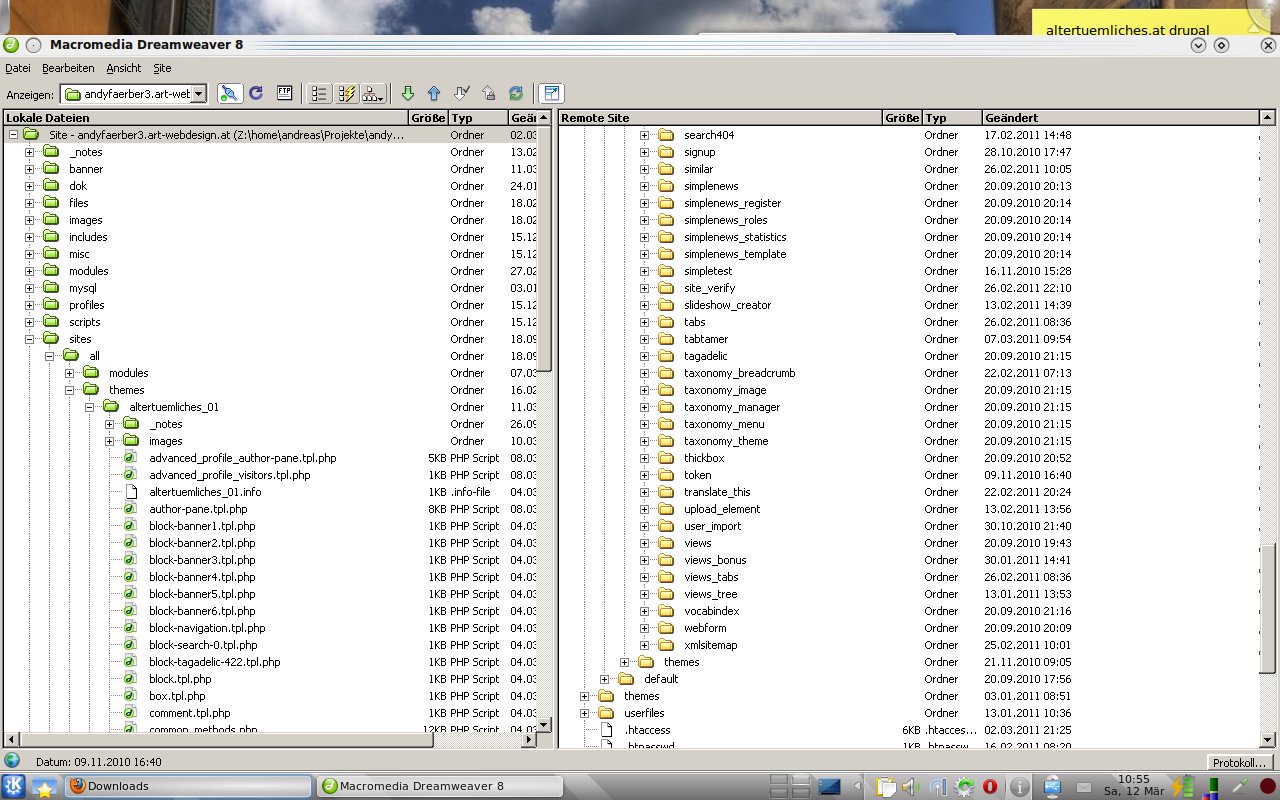Viewport: 1280px width, 800px height.
Task: Open the Bearbeiten menu
Action: click(68, 68)
